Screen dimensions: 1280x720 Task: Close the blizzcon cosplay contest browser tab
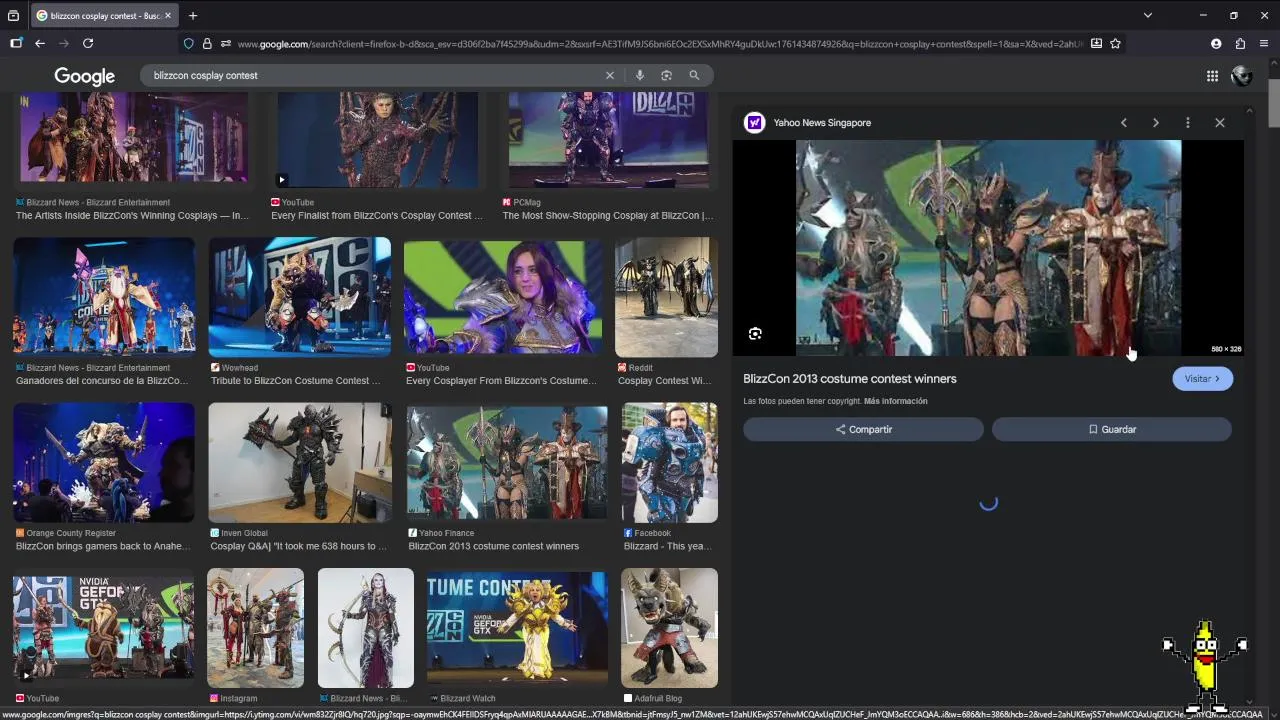tap(167, 16)
